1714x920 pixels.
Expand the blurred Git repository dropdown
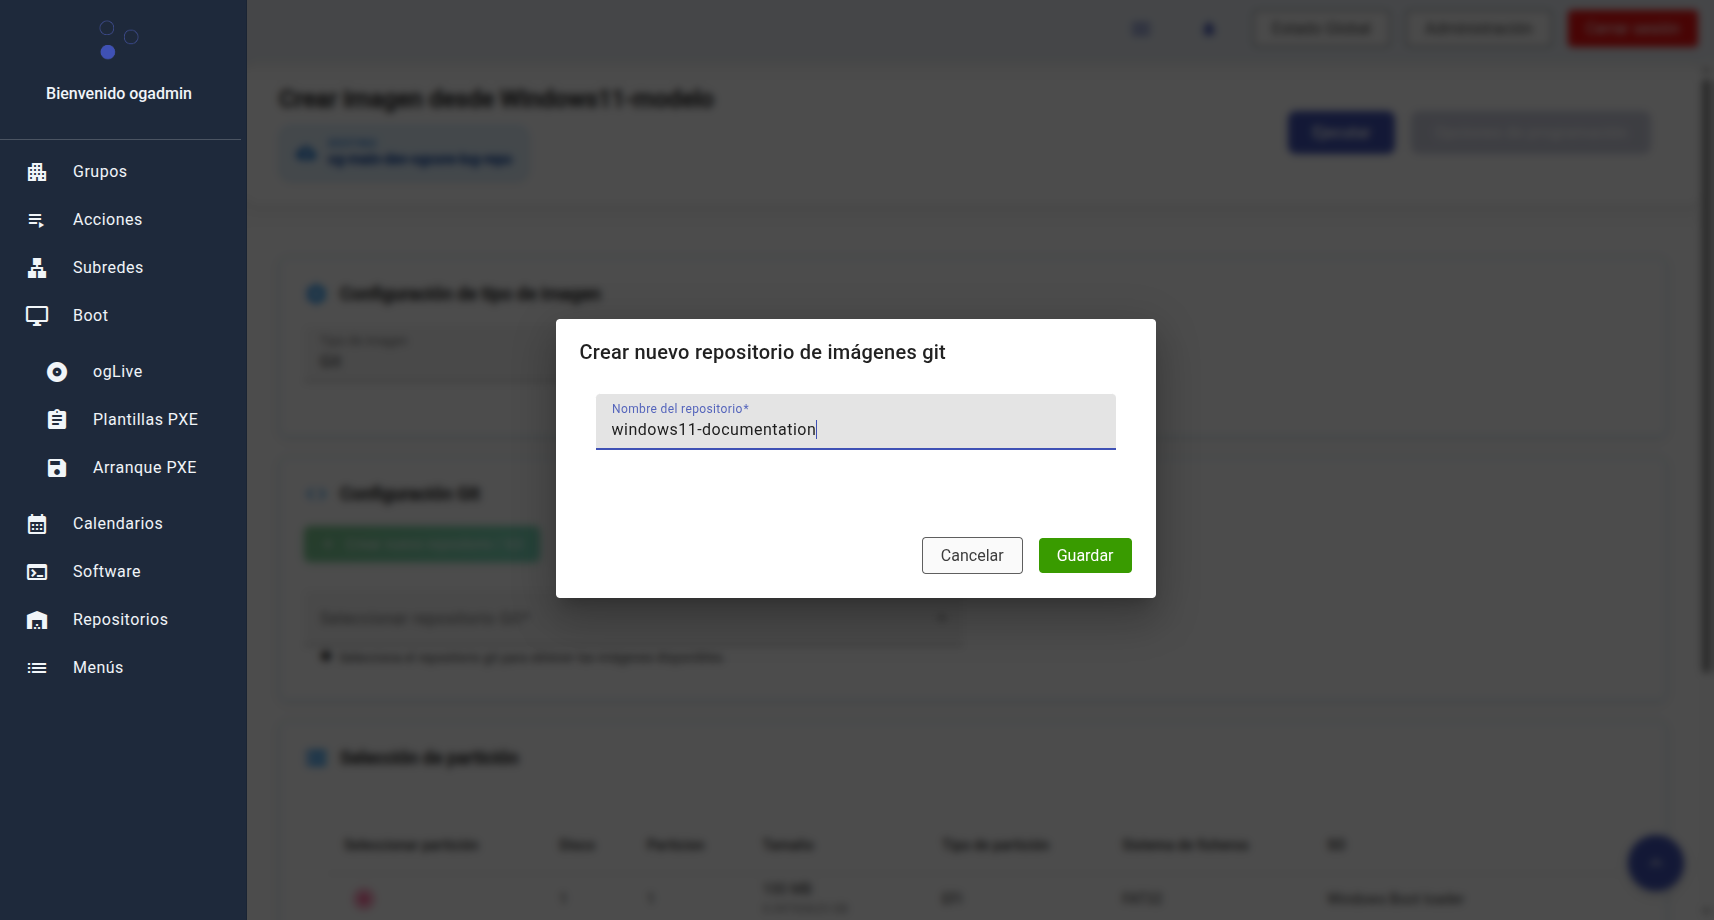pos(632,618)
